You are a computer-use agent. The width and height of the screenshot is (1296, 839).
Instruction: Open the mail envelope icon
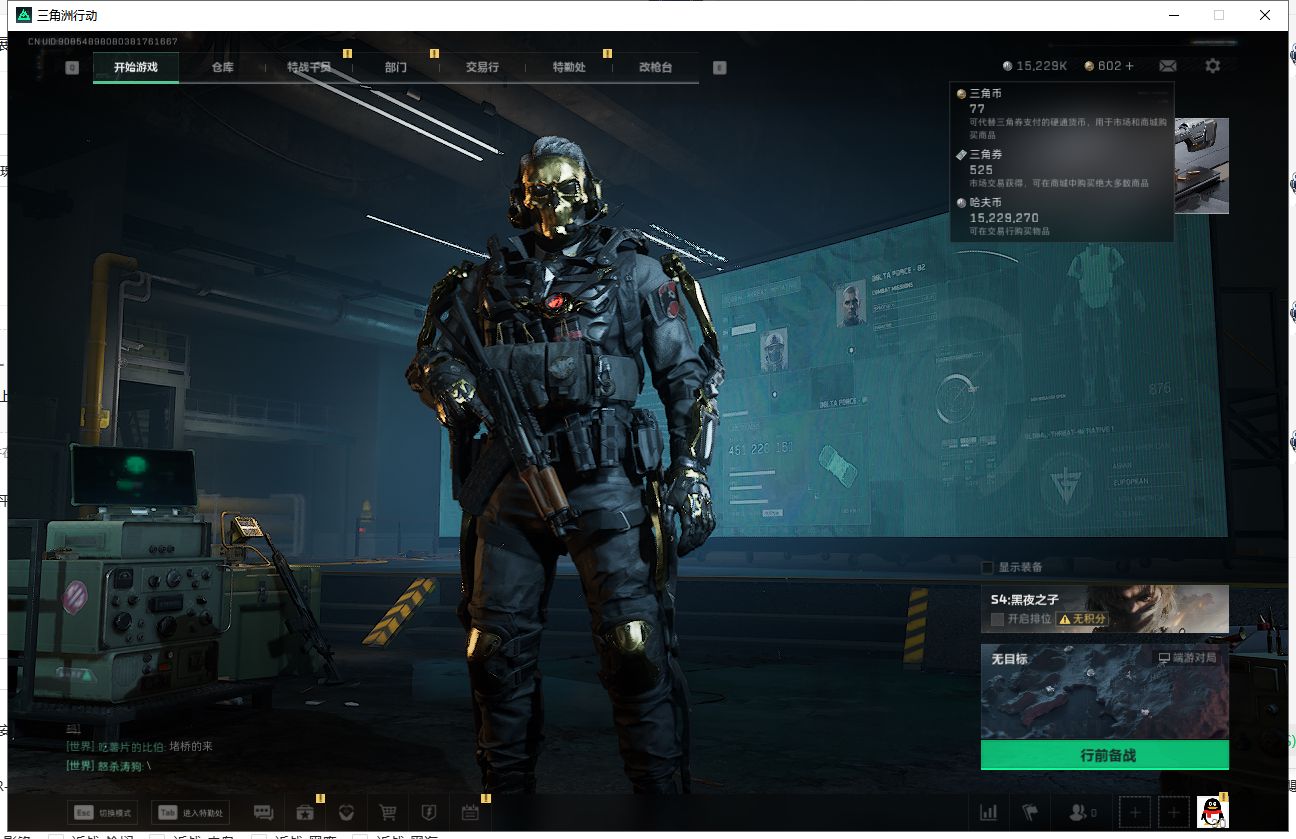click(x=1168, y=66)
